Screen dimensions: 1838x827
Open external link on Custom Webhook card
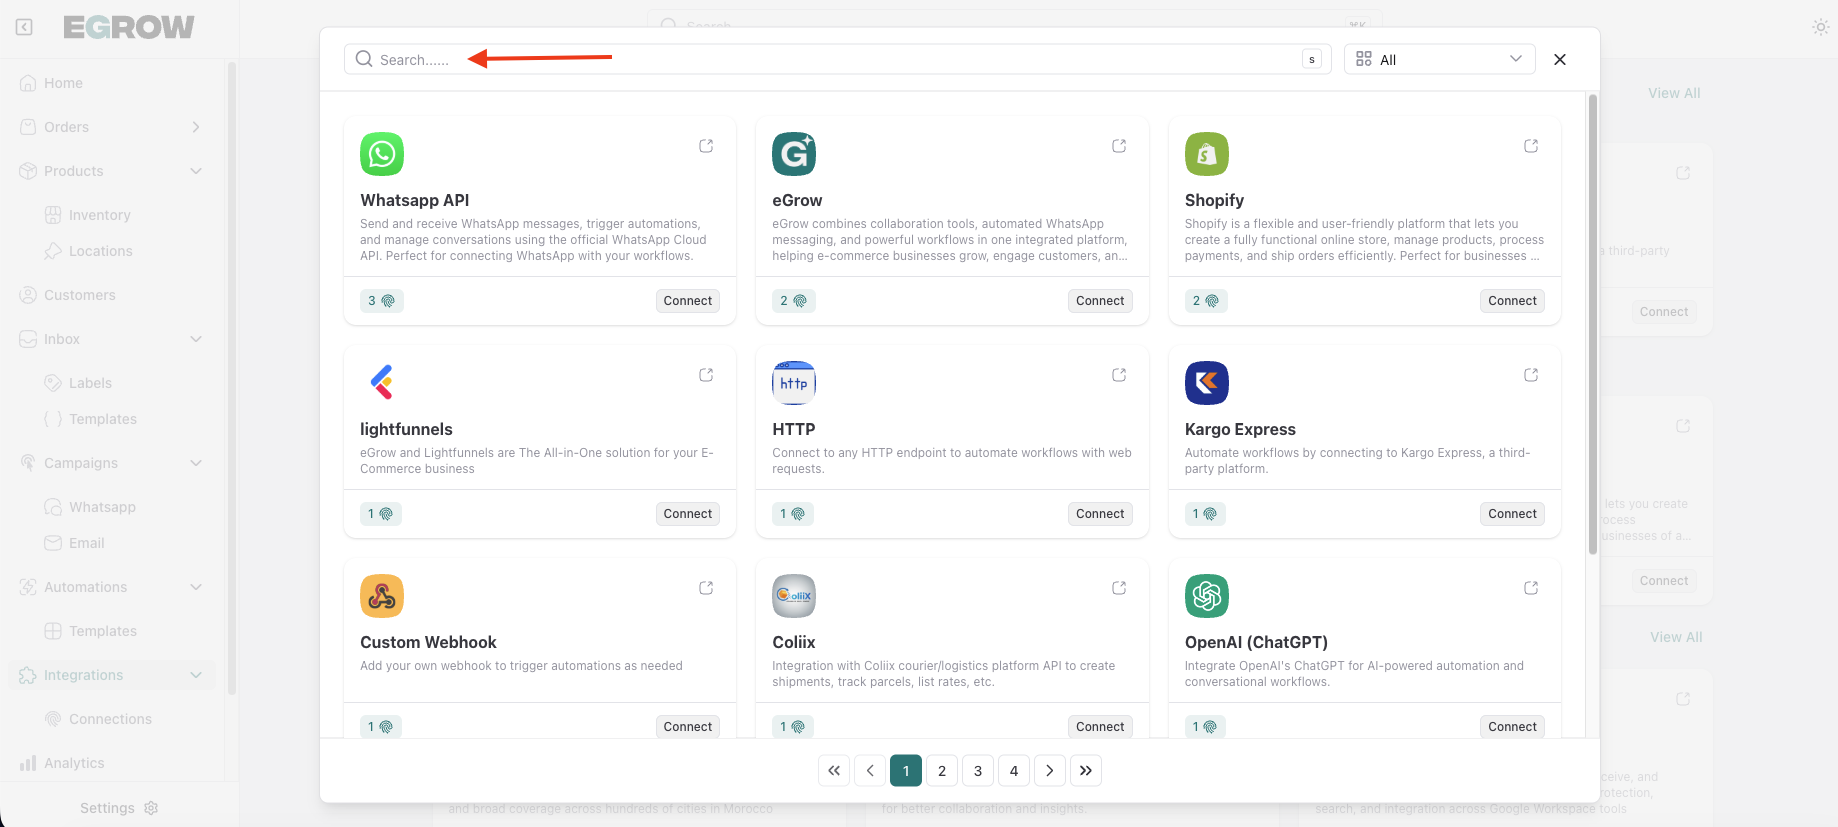click(706, 588)
